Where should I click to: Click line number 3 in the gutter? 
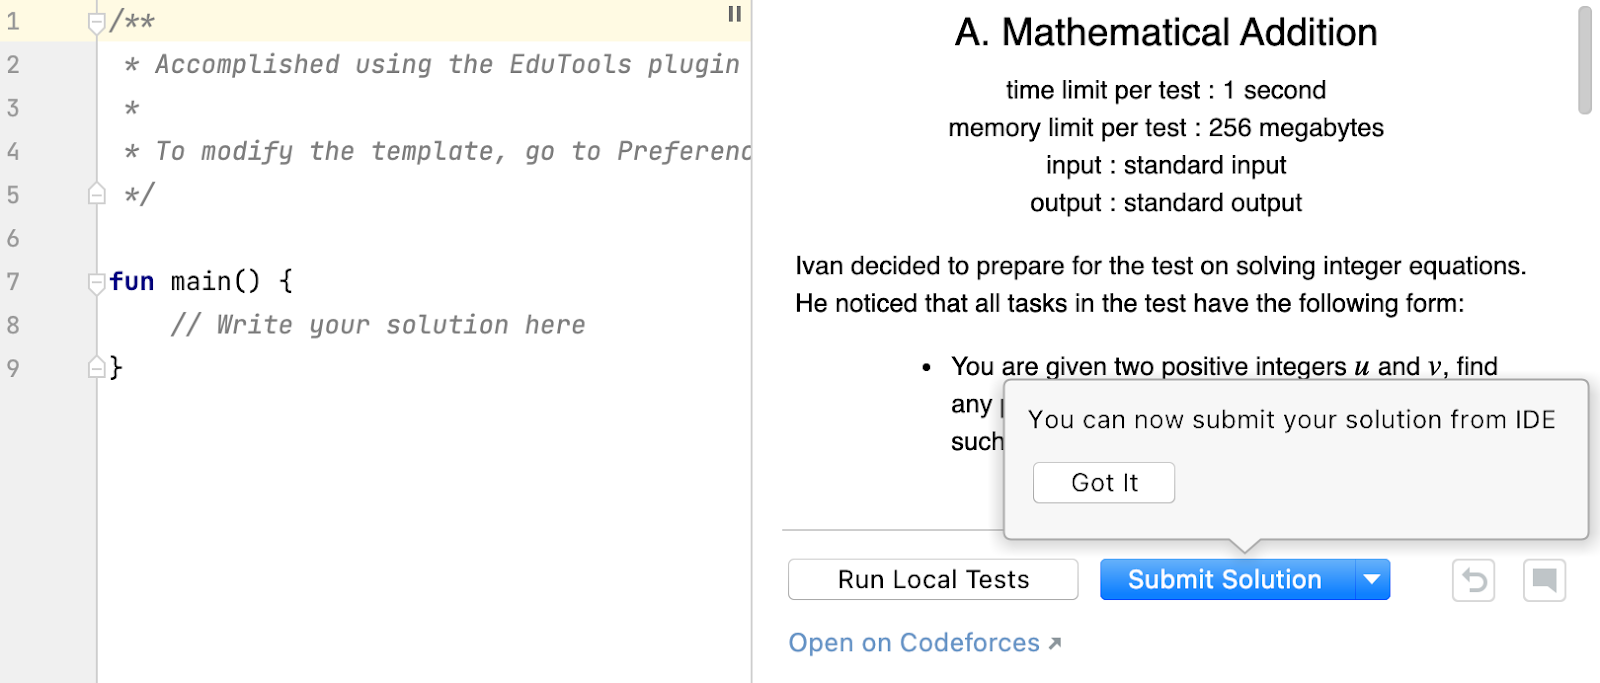[x=13, y=108]
